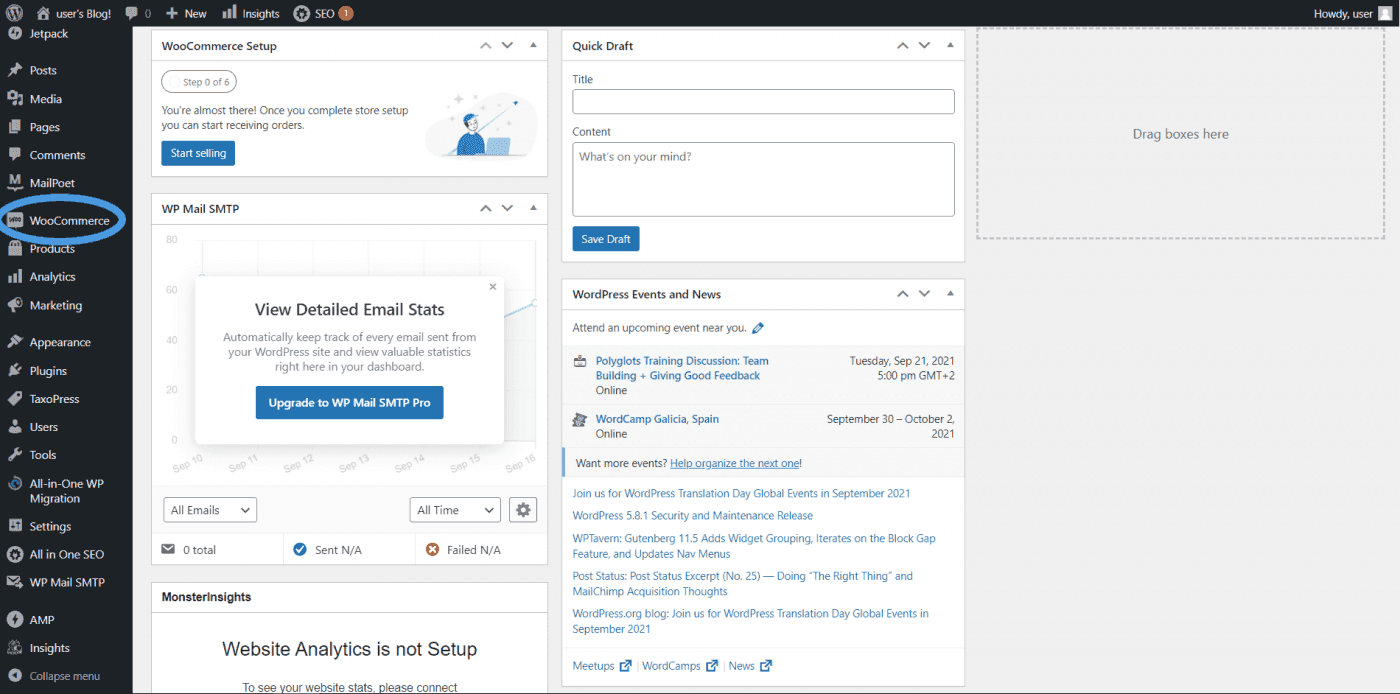Screen dimensions: 1400x694
Task: Move WooCommerce Setup panel down
Action: [507, 45]
